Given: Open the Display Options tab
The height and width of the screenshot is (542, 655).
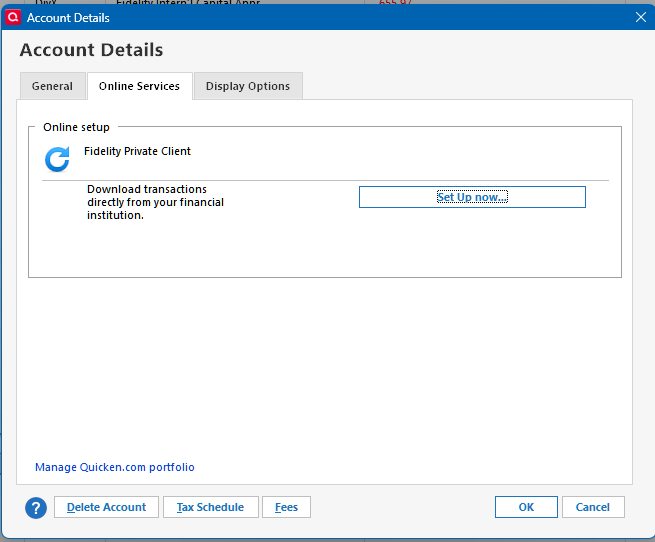Looking at the screenshot, I should tap(248, 86).
